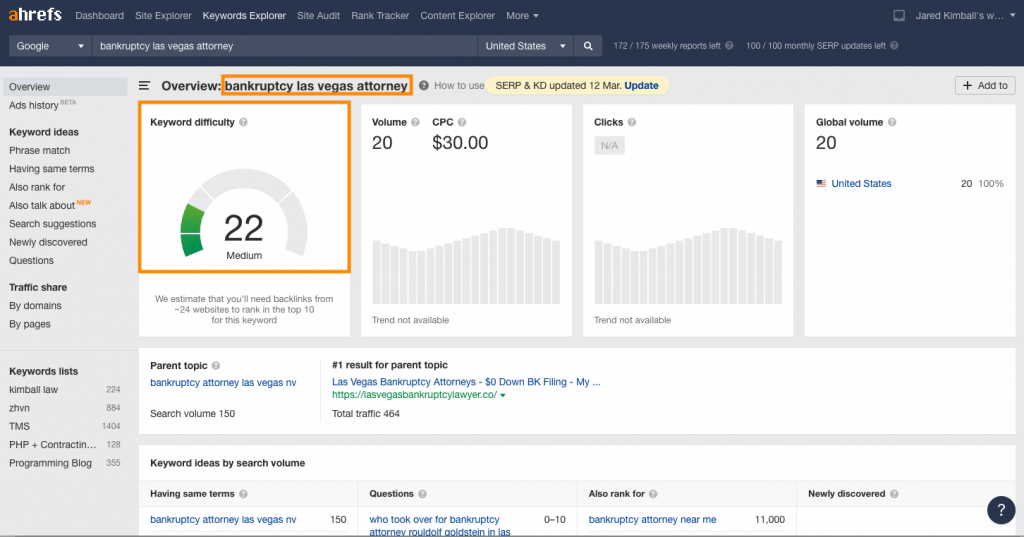Click help icon next to monthly SERP updates

[894, 46]
